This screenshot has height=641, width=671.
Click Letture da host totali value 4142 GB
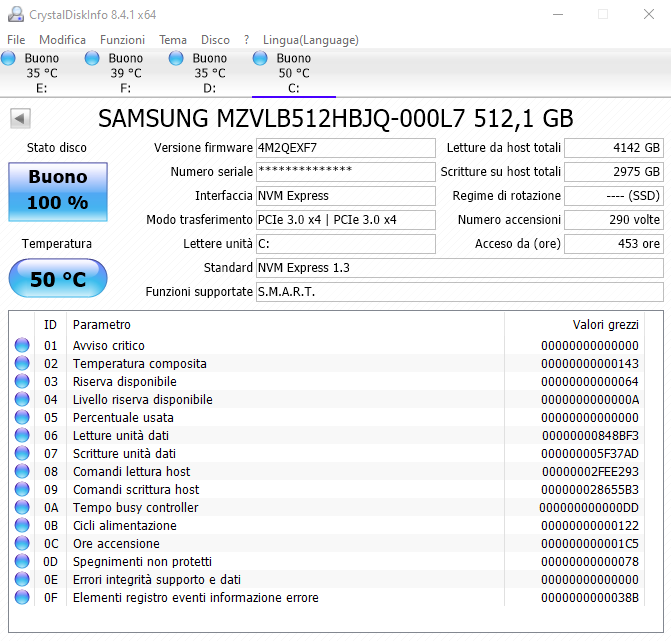(614, 148)
